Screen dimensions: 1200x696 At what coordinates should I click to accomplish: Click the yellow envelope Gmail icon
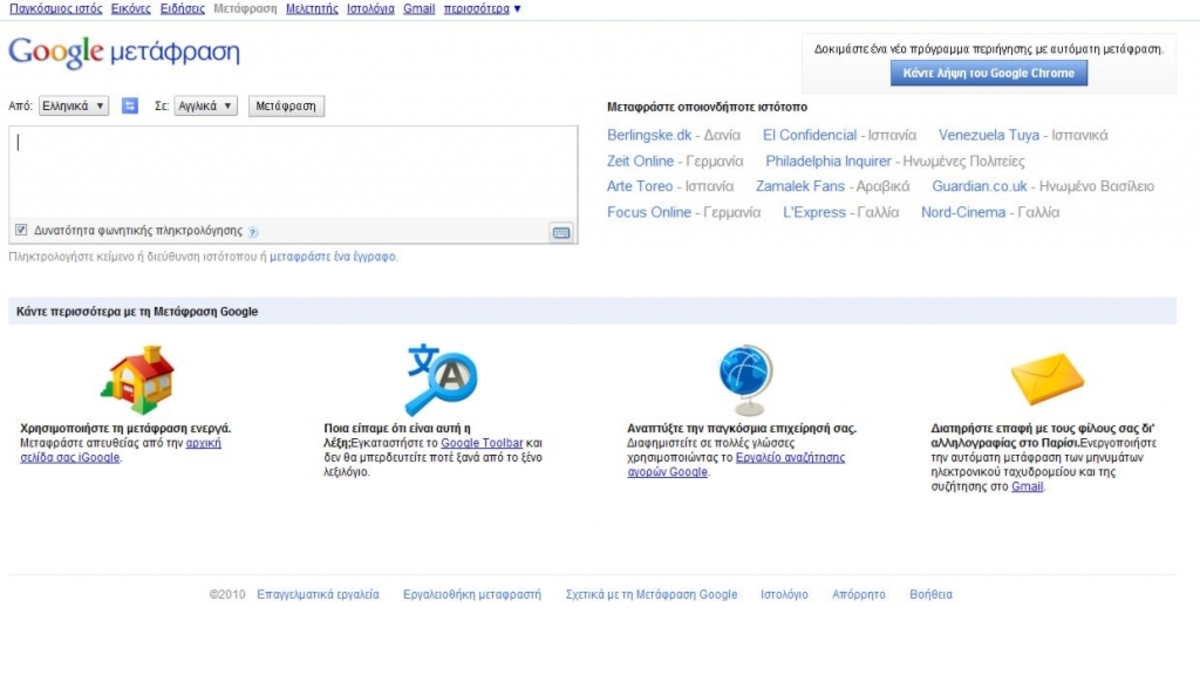(1047, 379)
